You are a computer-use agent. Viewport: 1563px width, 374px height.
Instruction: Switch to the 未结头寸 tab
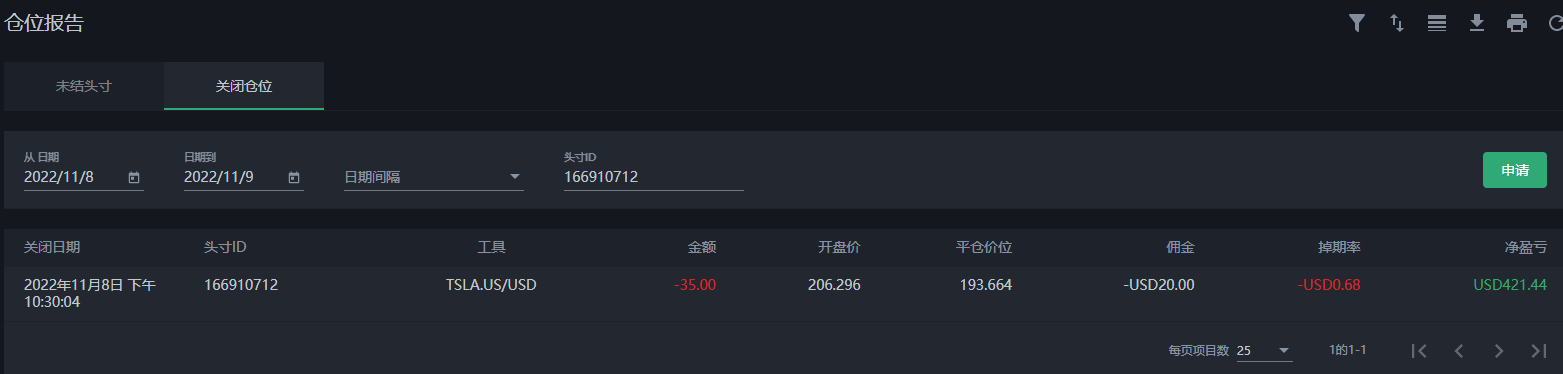84,86
